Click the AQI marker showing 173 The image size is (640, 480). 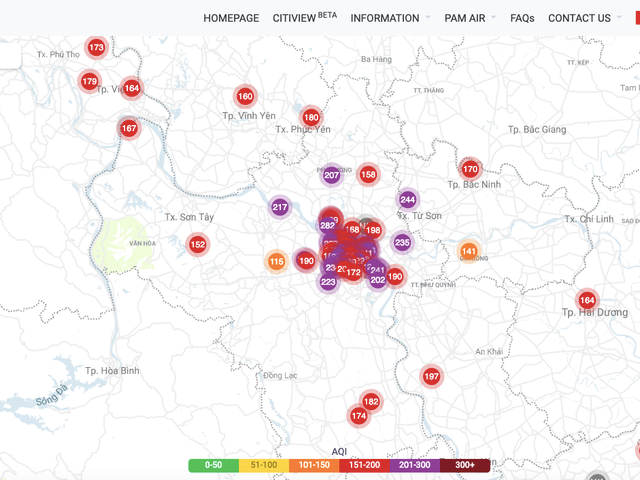[96, 48]
